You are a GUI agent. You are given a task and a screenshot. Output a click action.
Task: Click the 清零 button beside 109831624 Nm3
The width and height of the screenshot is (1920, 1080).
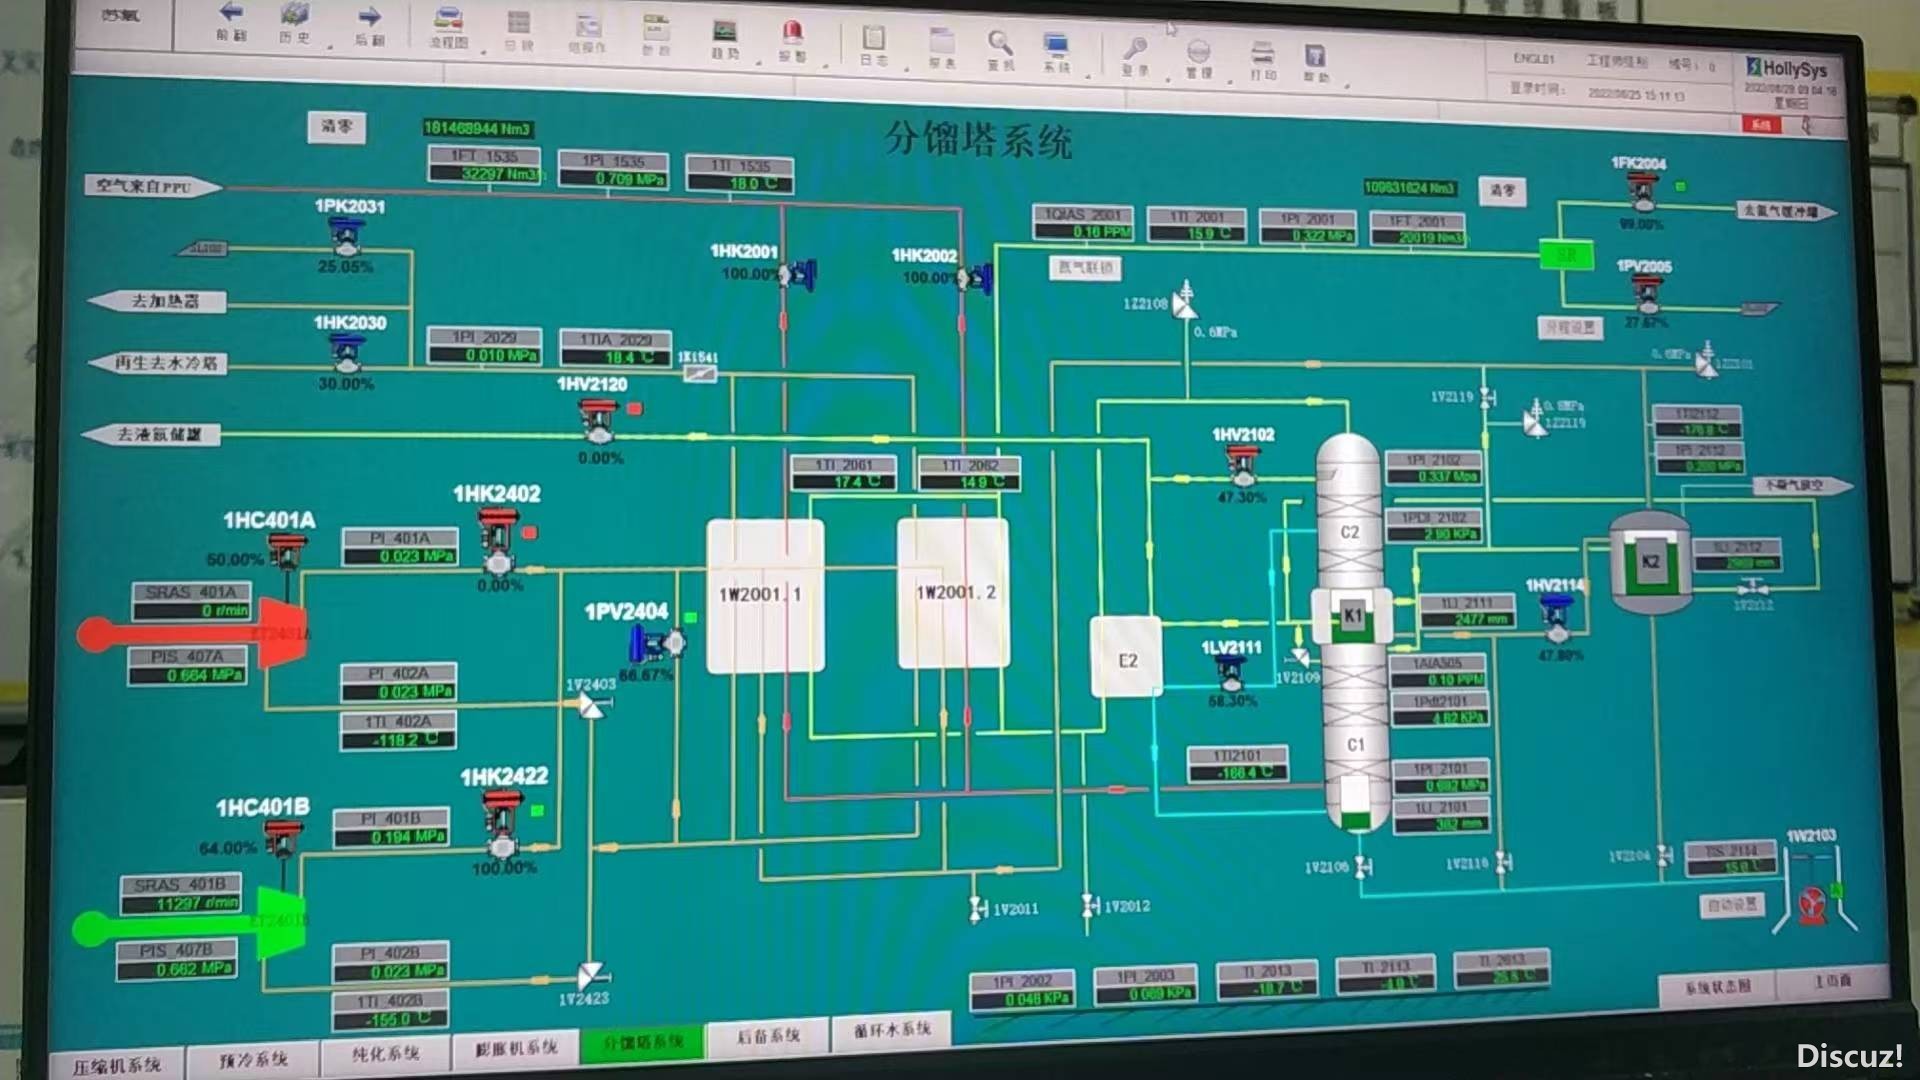[1503, 190]
